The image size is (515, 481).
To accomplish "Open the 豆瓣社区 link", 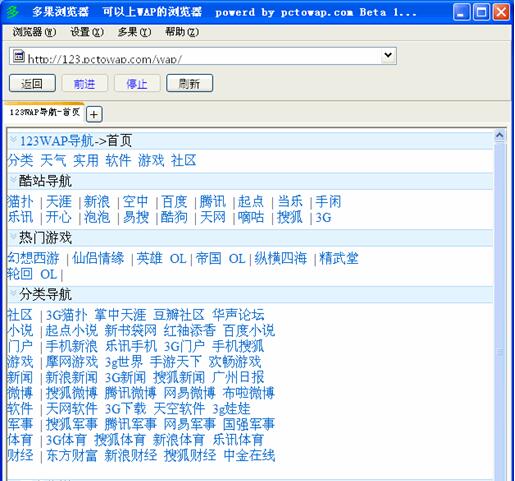I will click(x=179, y=315).
